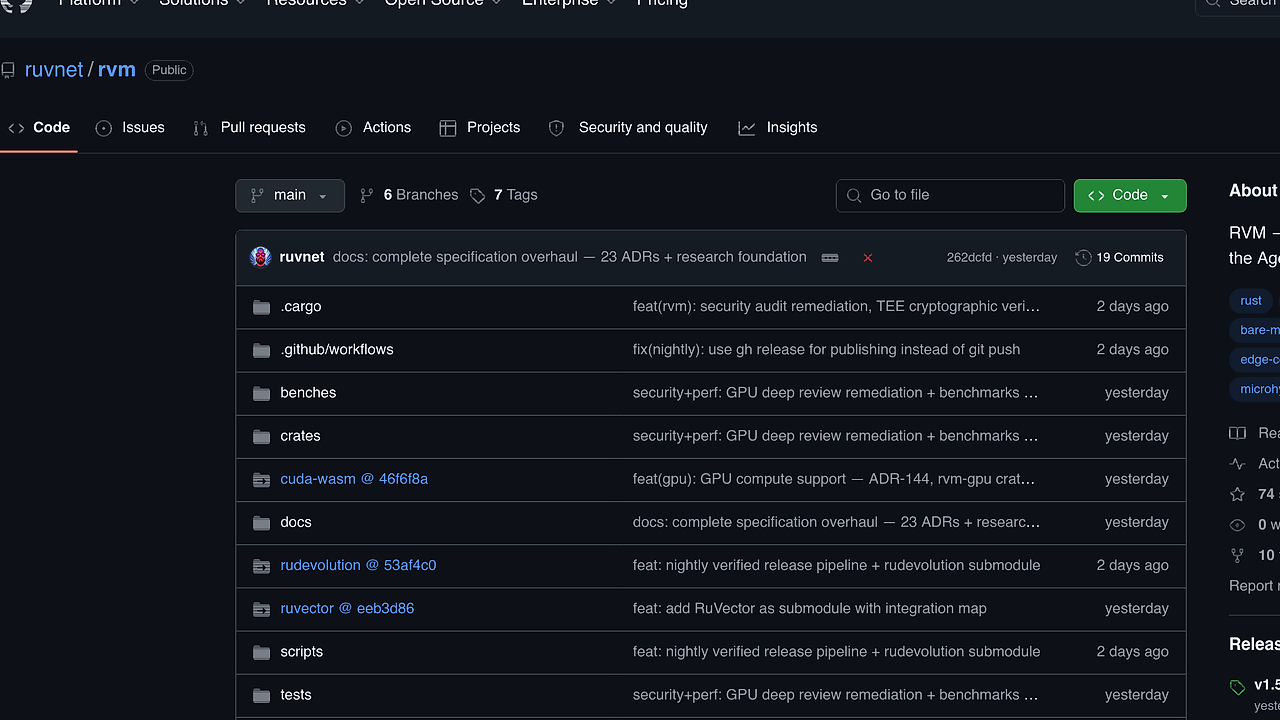Go to the Actions tab

pyautogui.click(x=373, y=128)
